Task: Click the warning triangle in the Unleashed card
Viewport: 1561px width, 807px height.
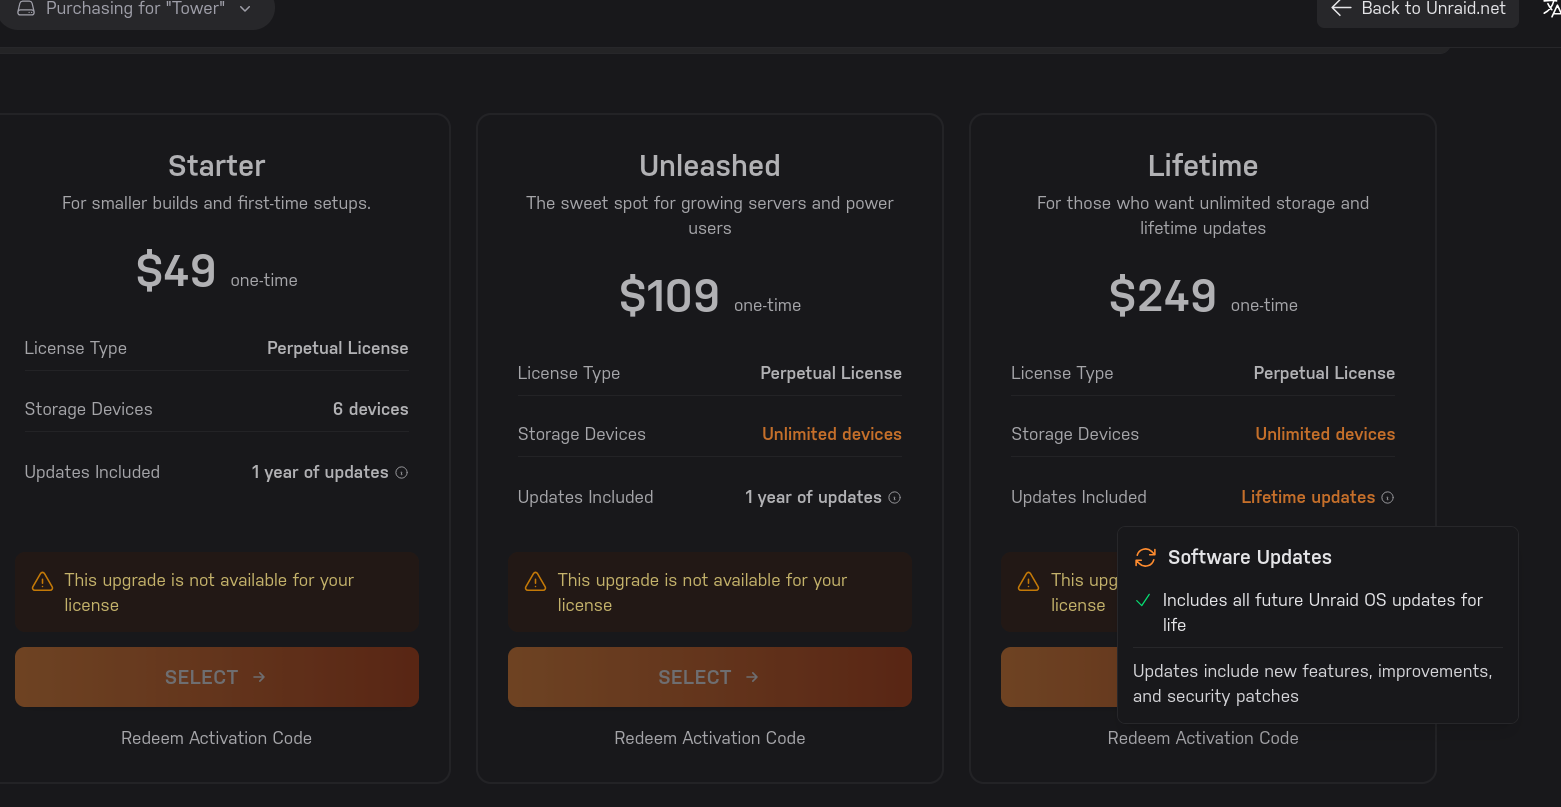Action: coord(535,581)
